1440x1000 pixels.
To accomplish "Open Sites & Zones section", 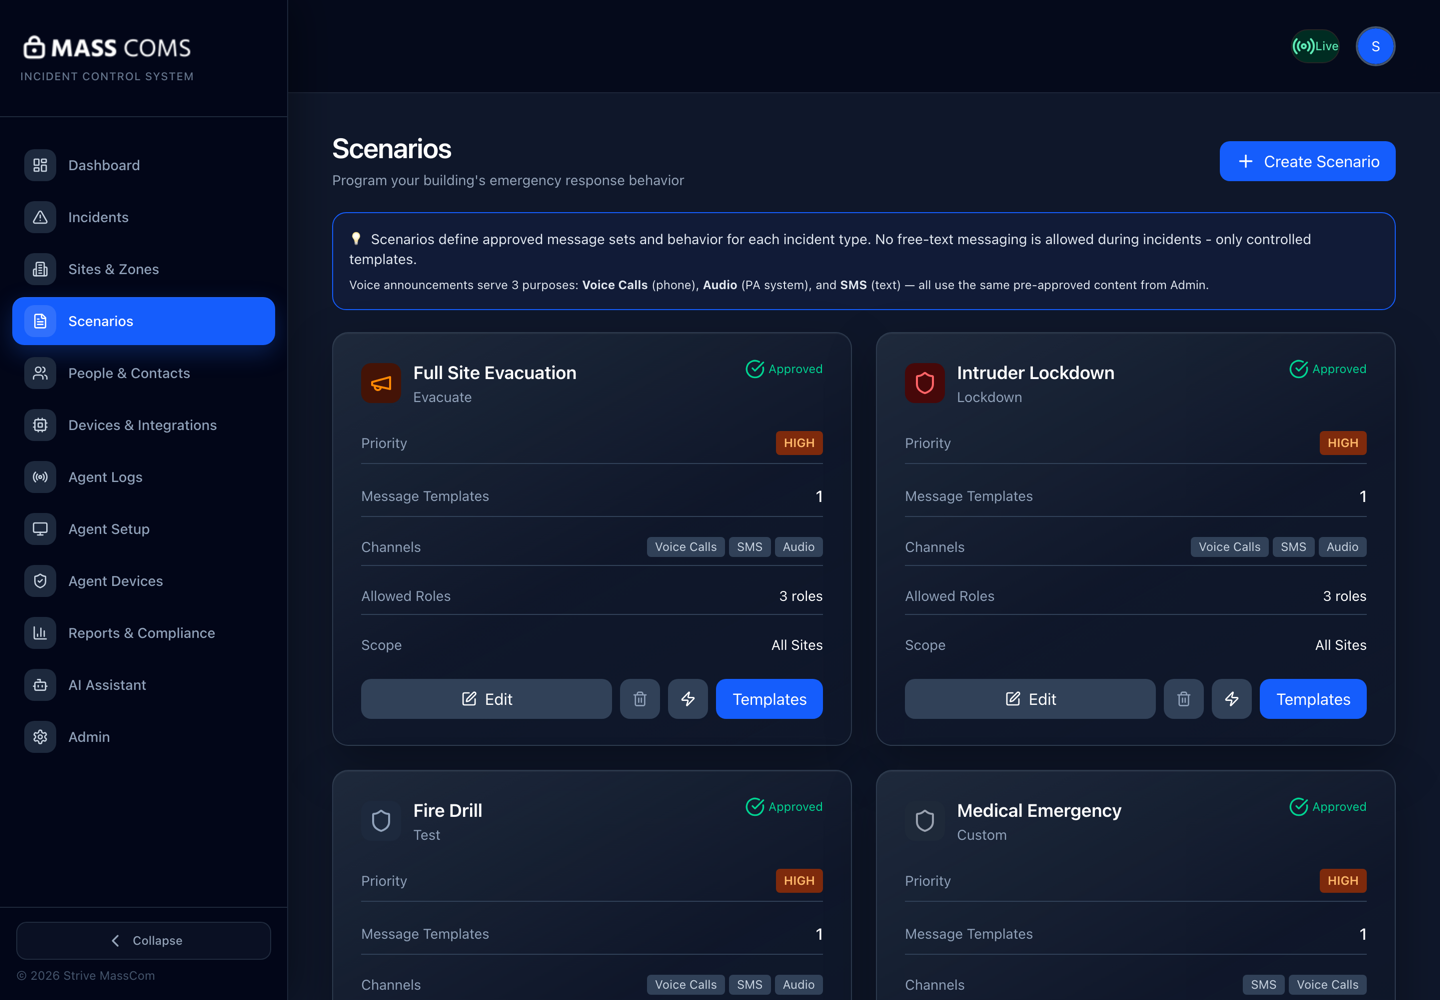I will pos(144,269).
